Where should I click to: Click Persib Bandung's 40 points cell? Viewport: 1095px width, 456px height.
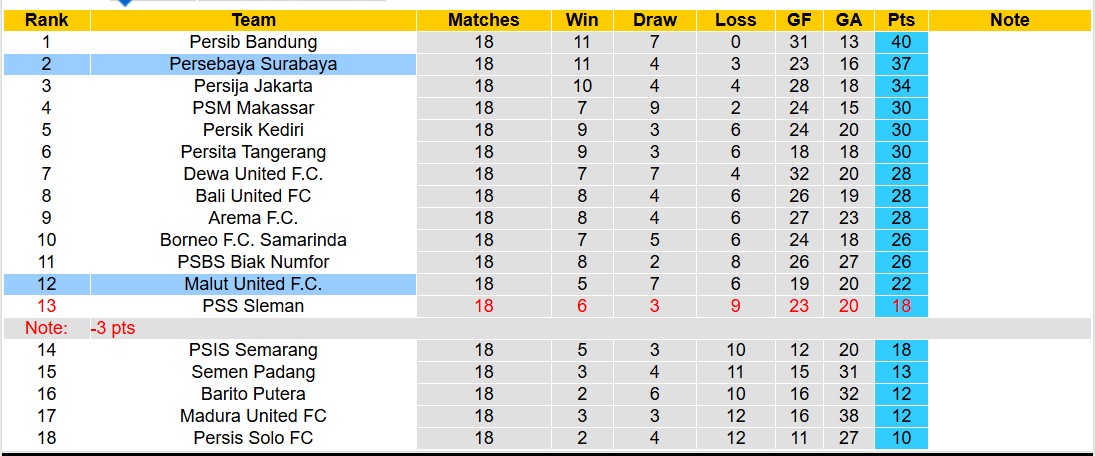point(901,42)
